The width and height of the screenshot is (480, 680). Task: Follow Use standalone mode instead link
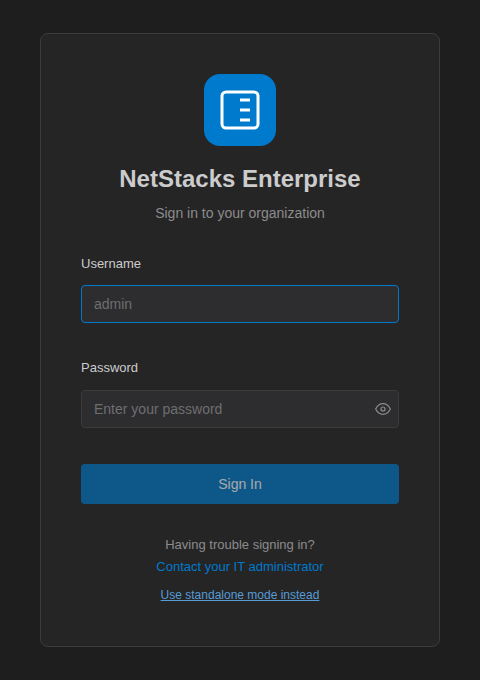coord(240,595)
